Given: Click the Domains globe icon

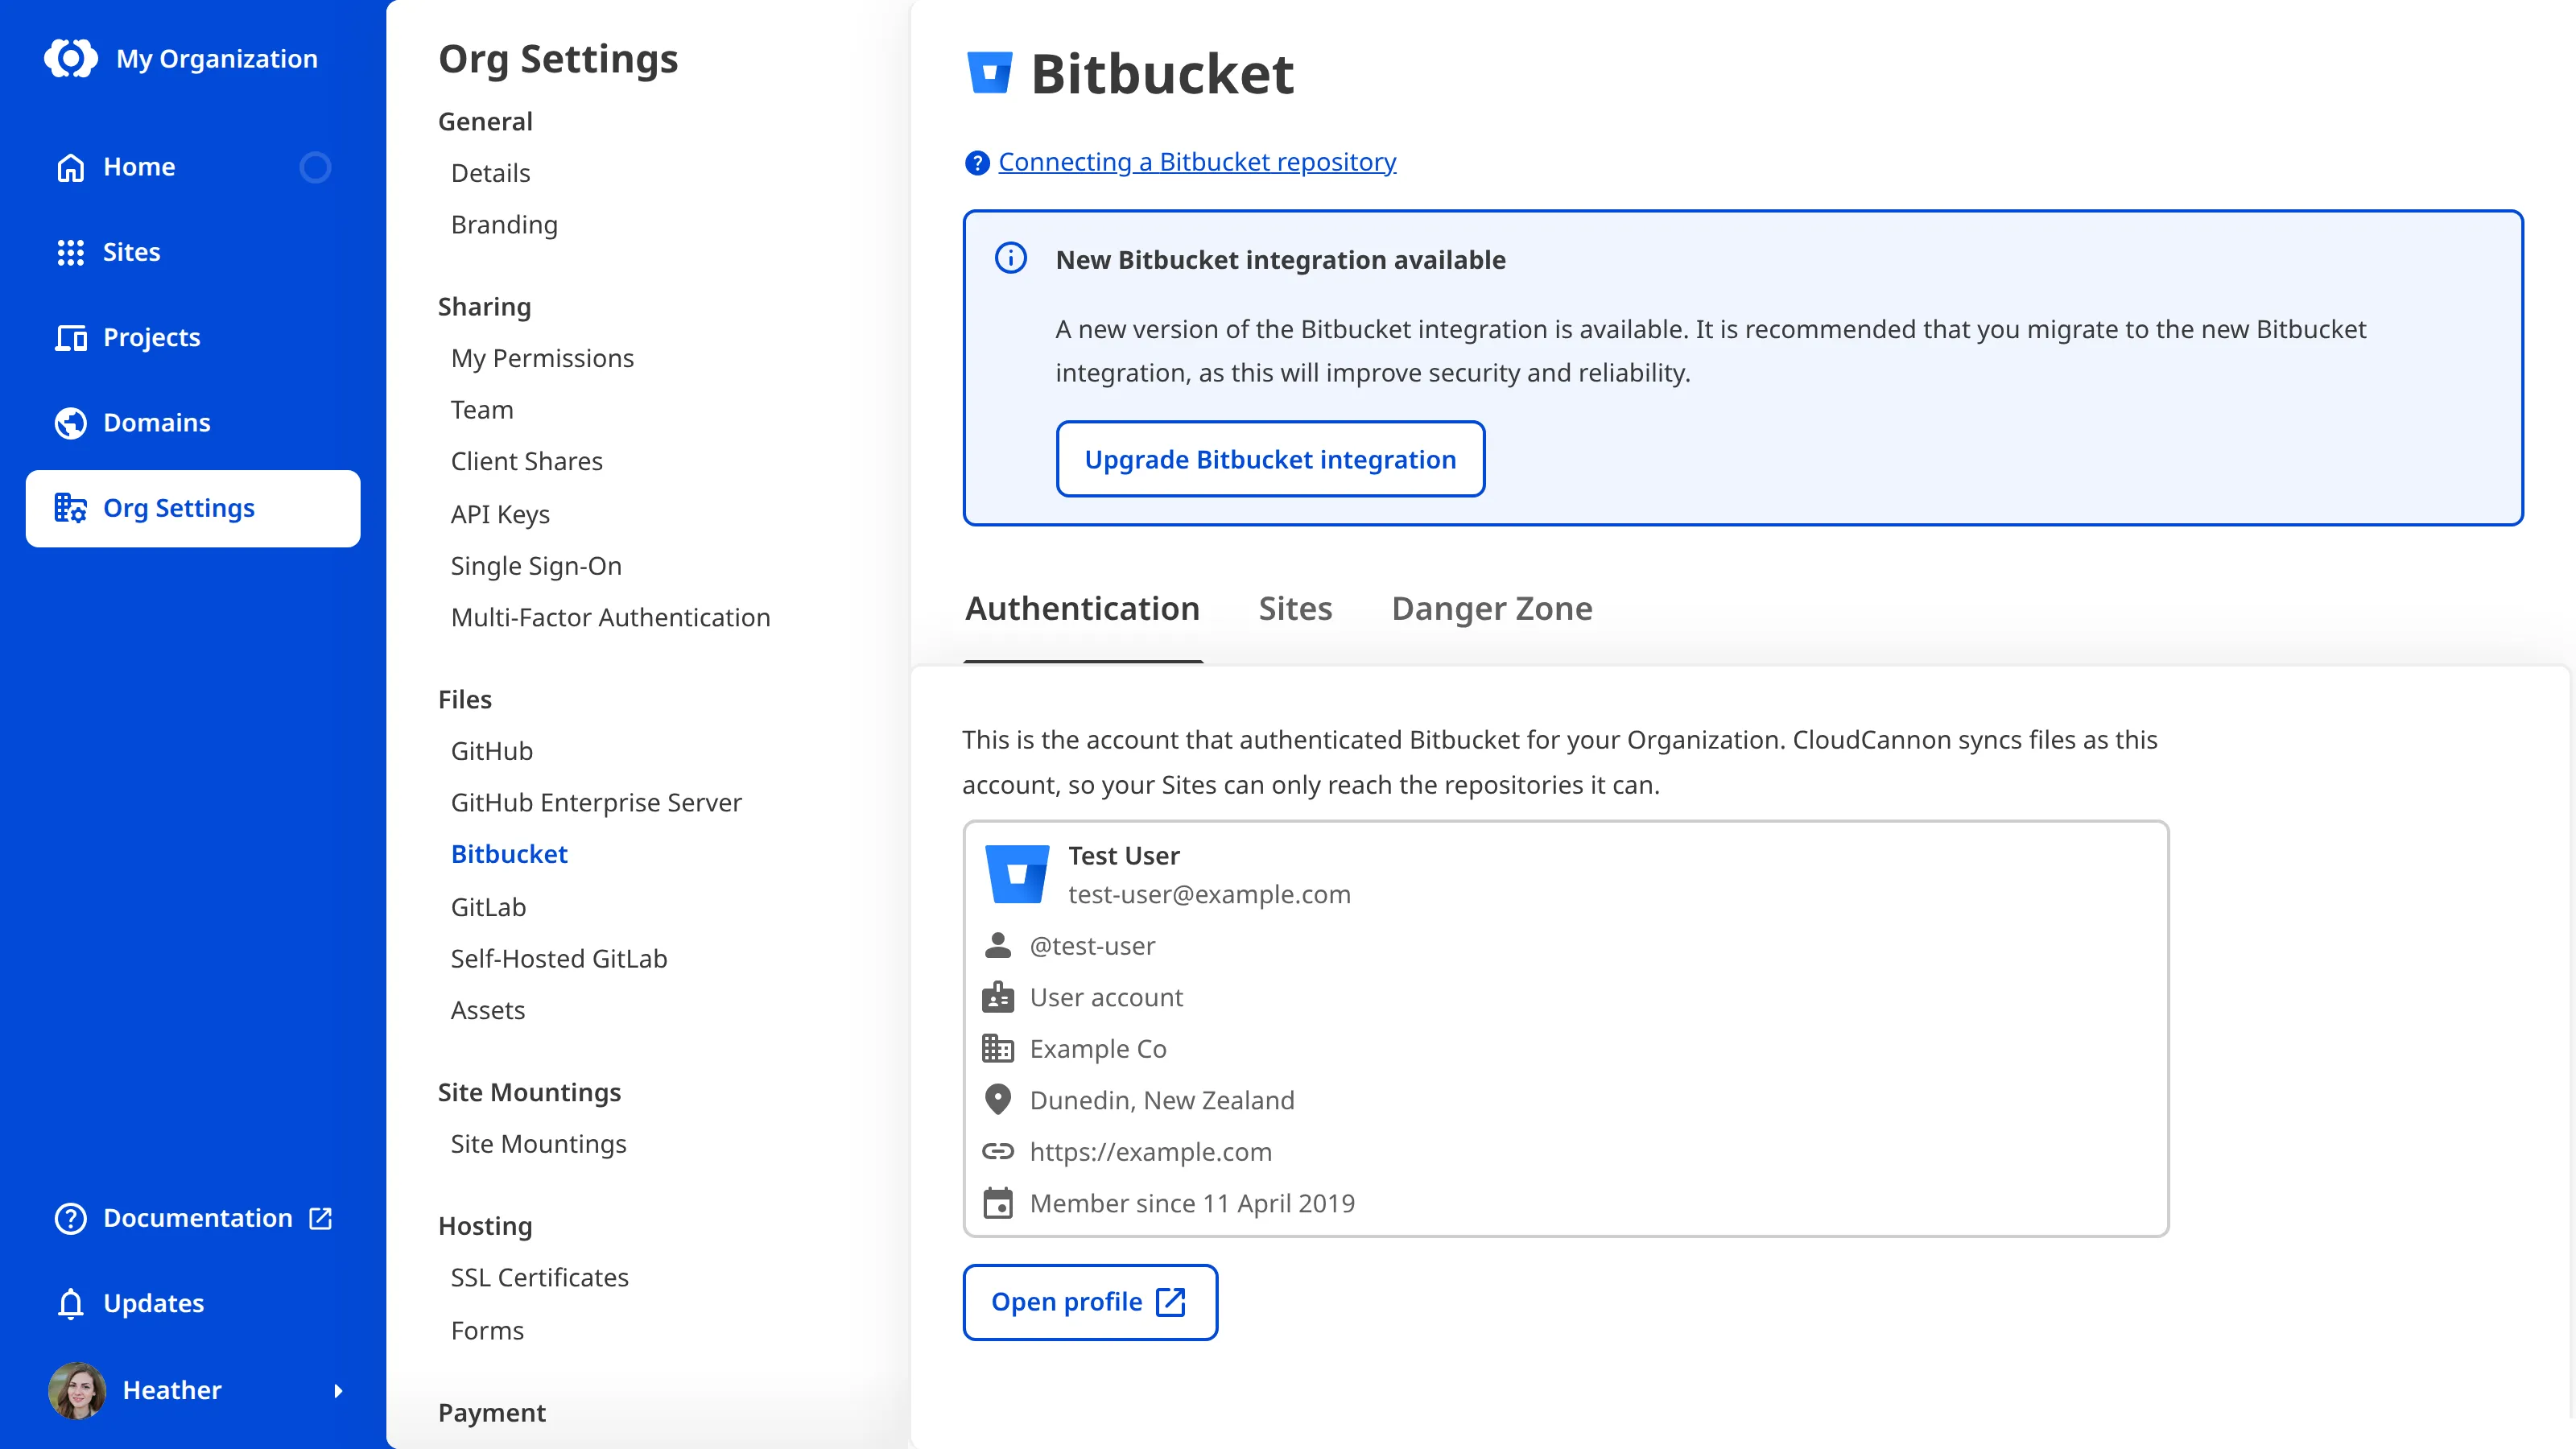Looking at the screenshot, I should click(x=70, y=423).
